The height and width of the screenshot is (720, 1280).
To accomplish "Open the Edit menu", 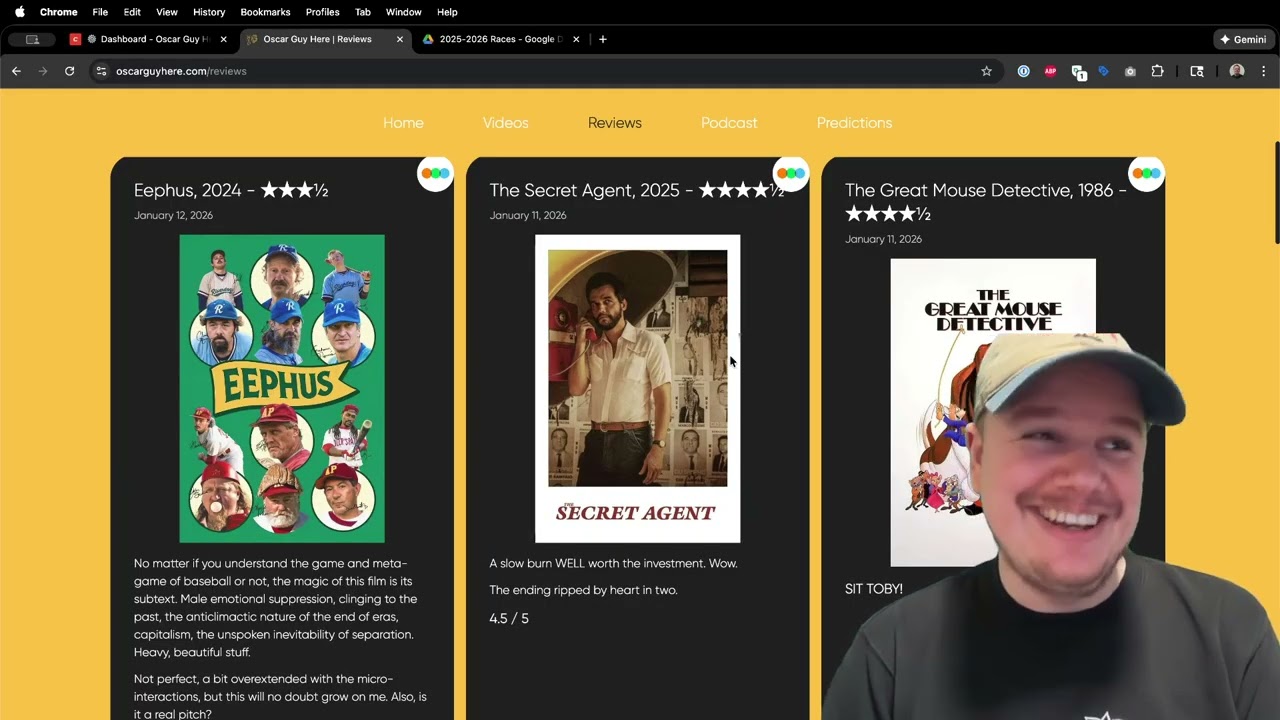I will click(132, 12).
